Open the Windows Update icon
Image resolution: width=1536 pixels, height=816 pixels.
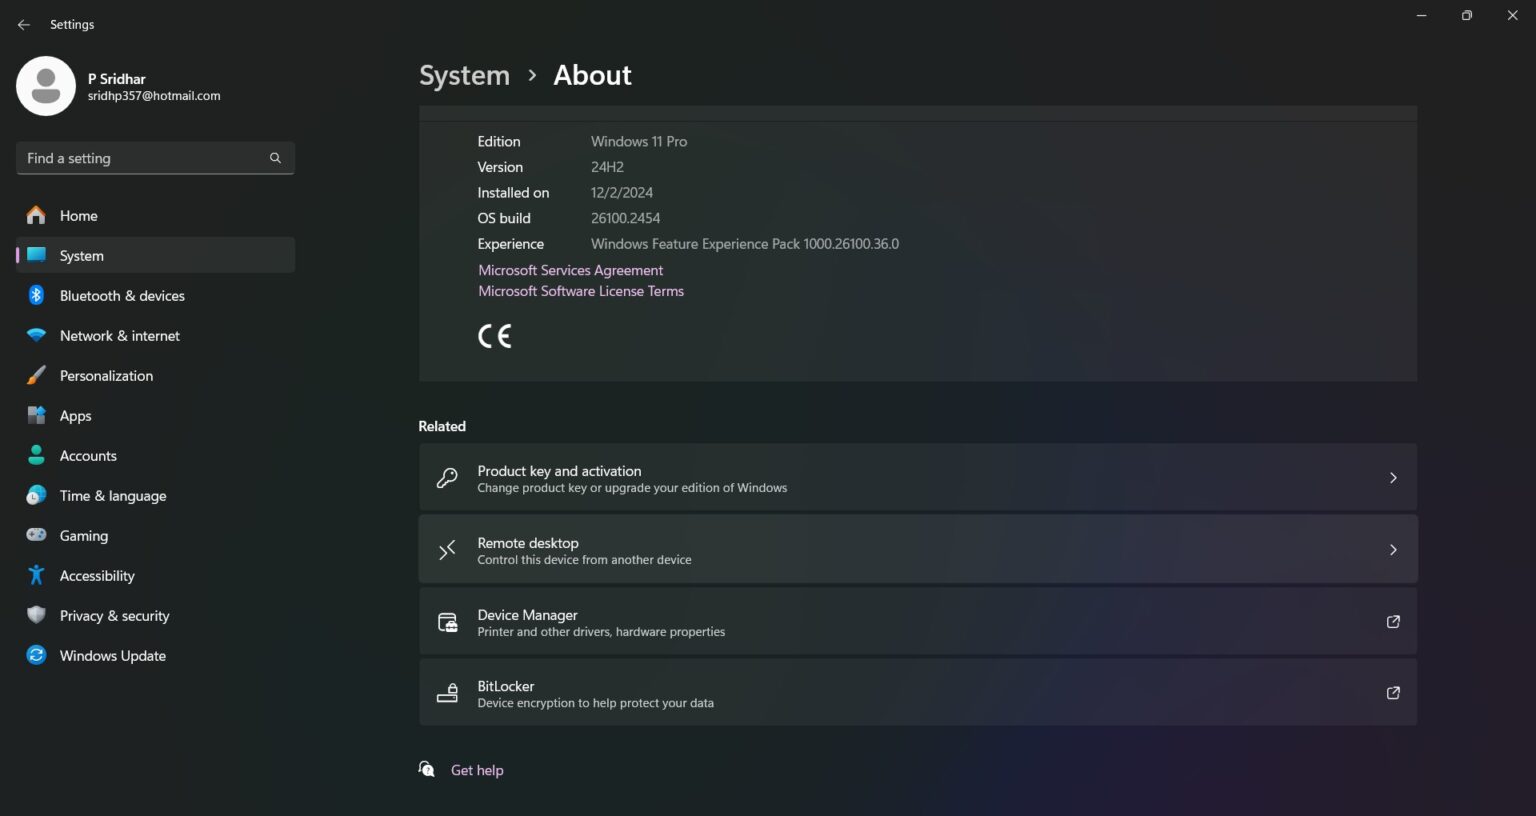(x=36, y=655)
